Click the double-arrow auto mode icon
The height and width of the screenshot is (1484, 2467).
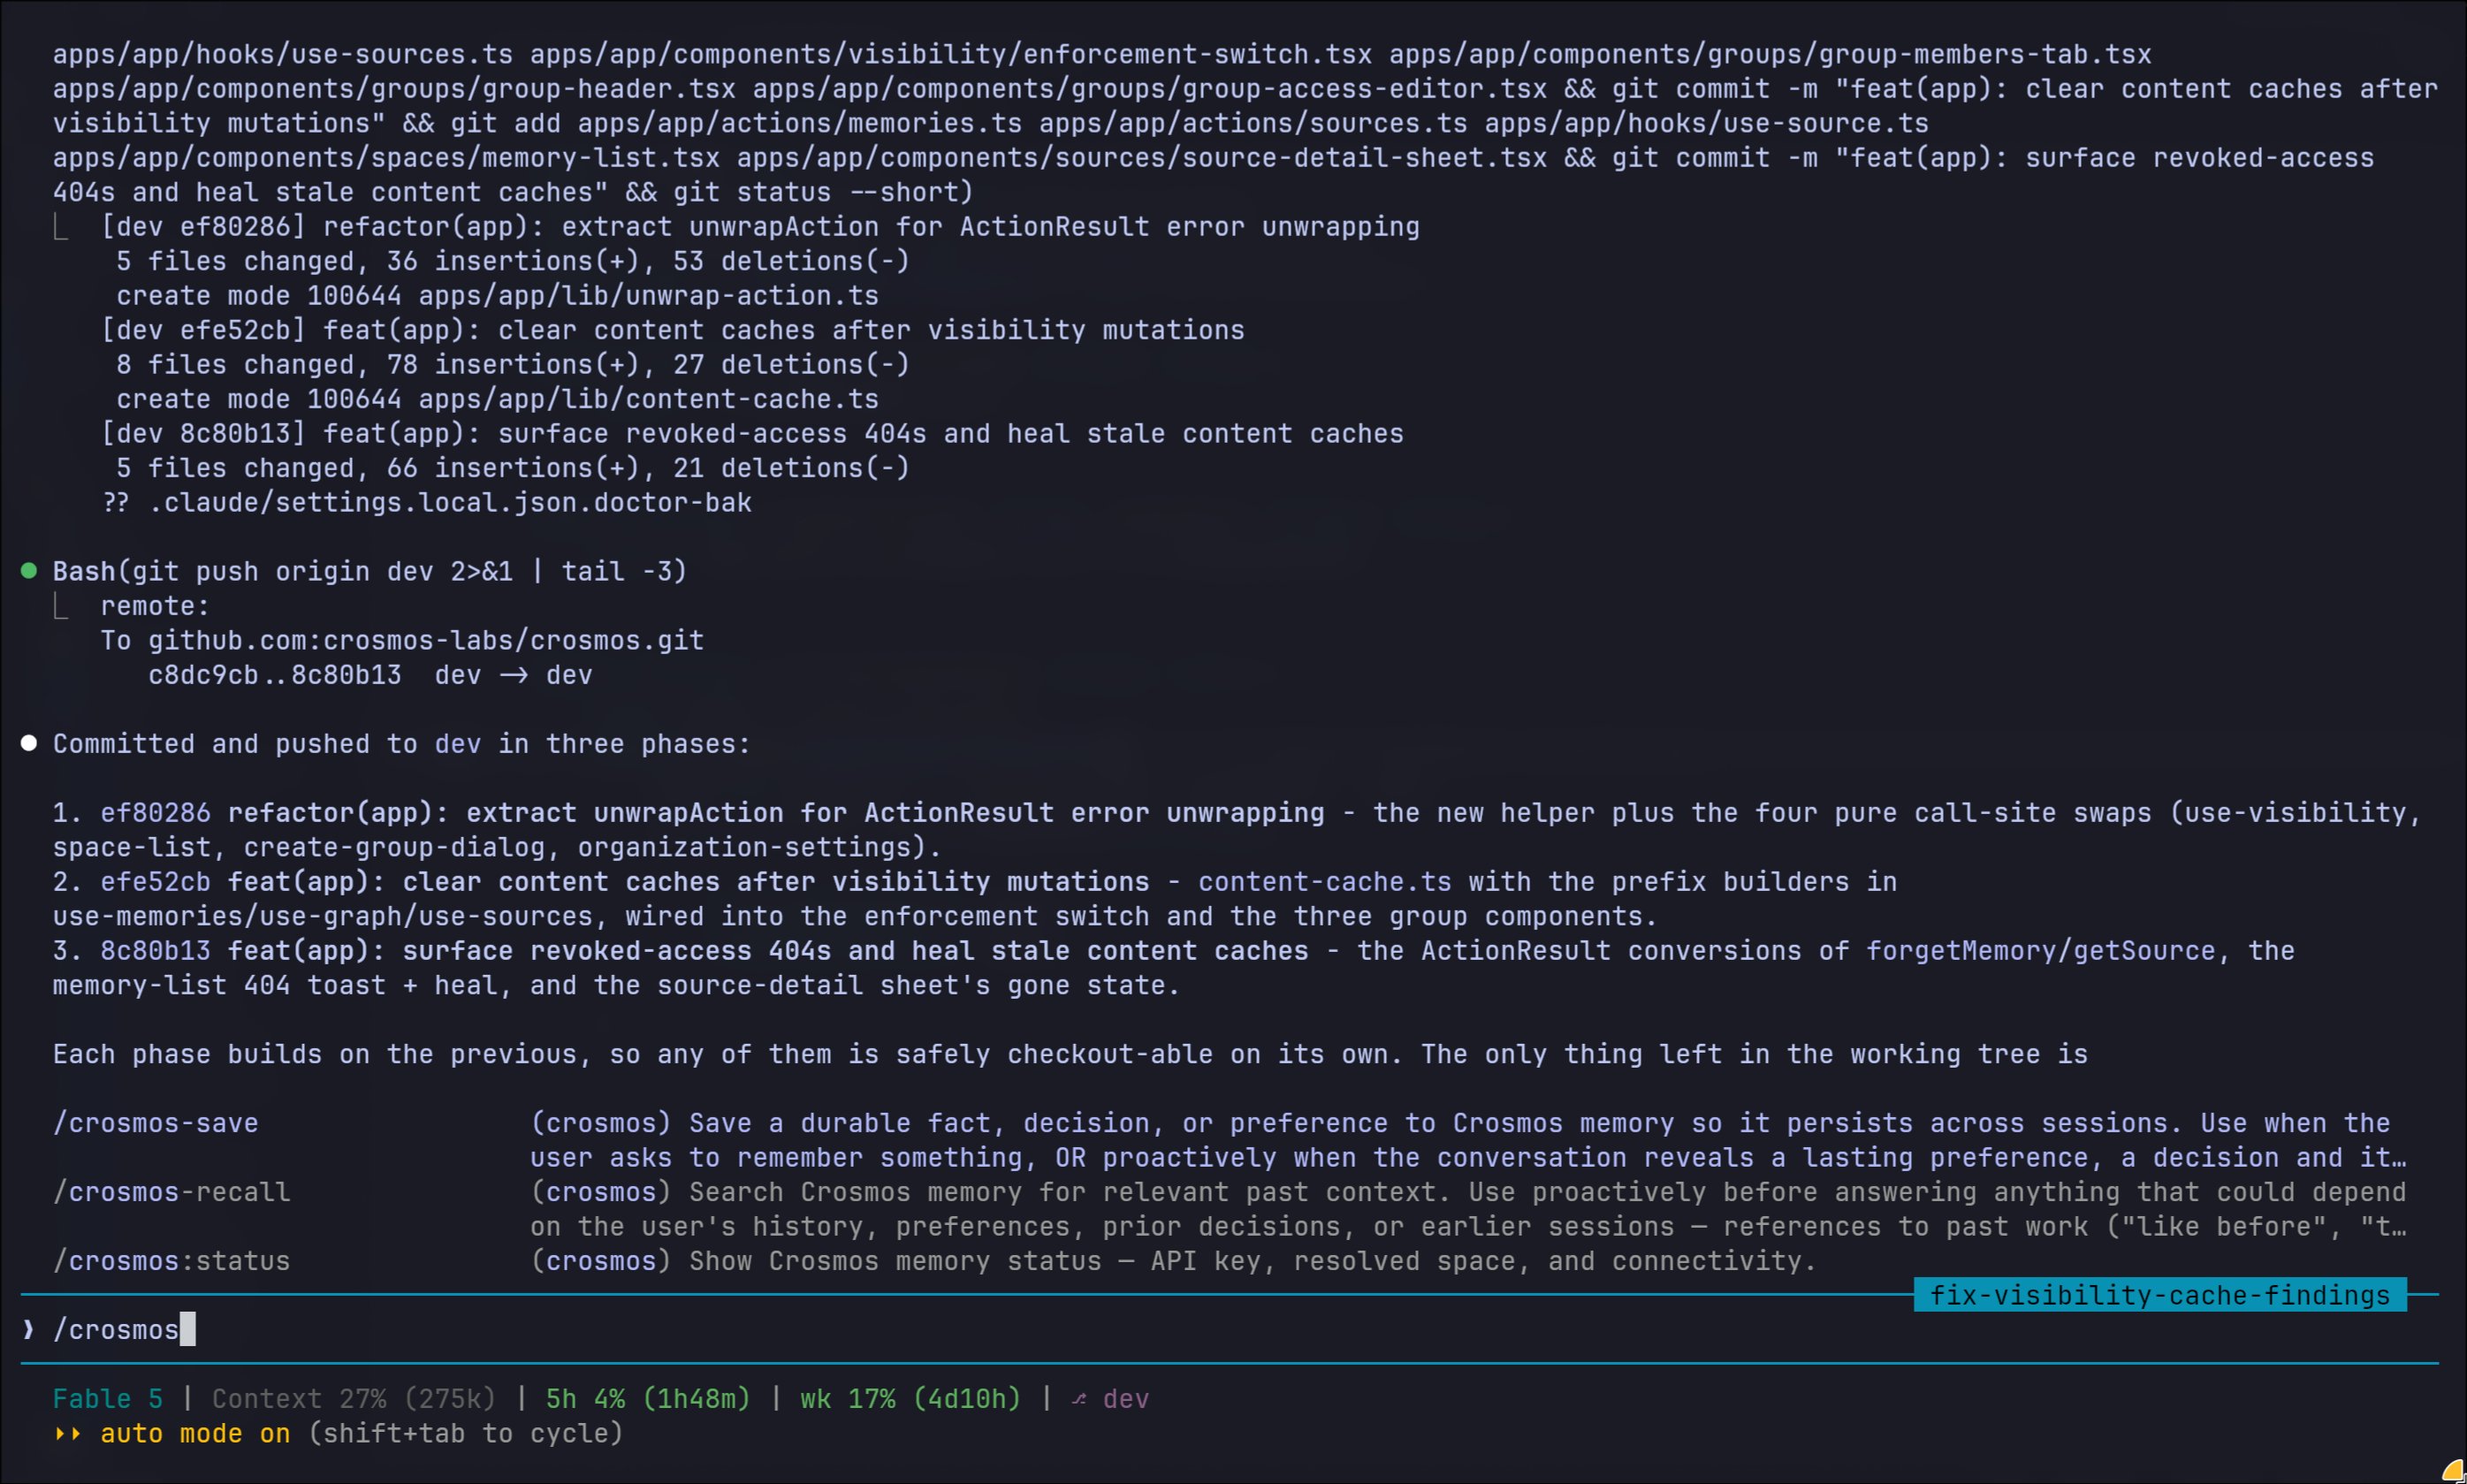(x=68, y=1433)
